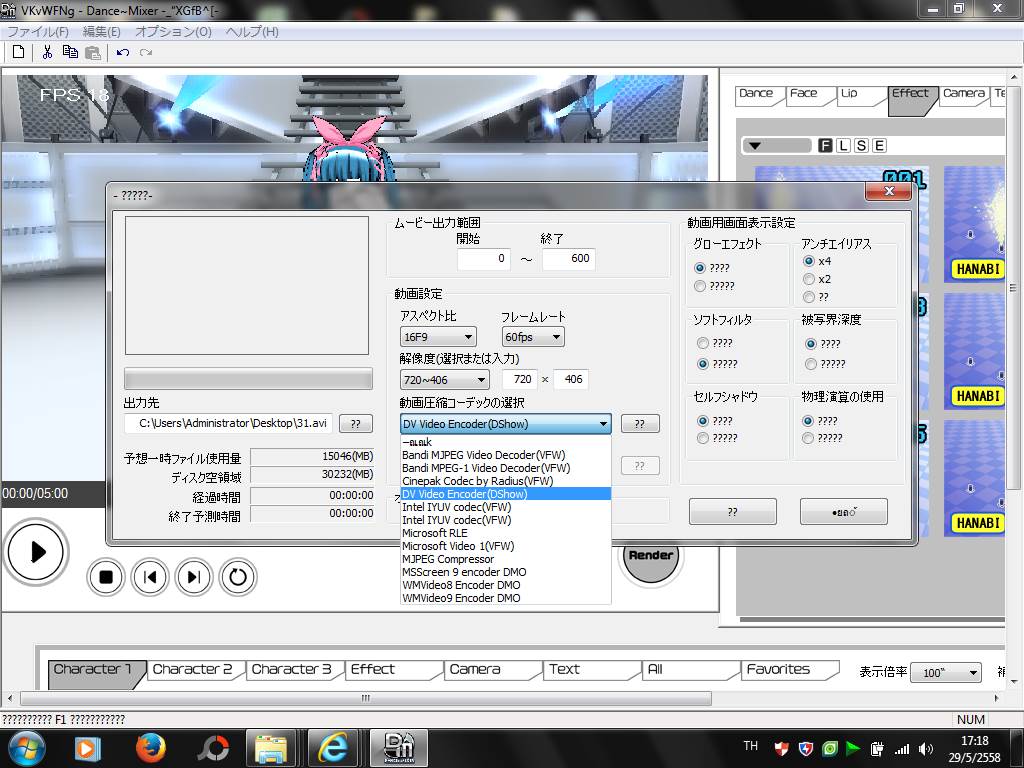Screen dimensions: 1024x768
Task: Click the L filter icon in Effect panel
Action: point(843,146)
